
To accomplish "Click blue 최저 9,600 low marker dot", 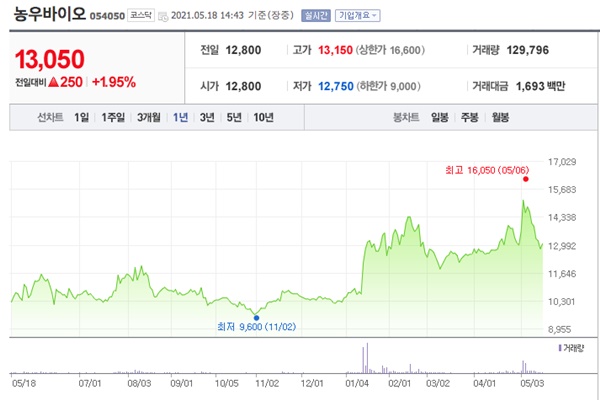I will [256, 318].
